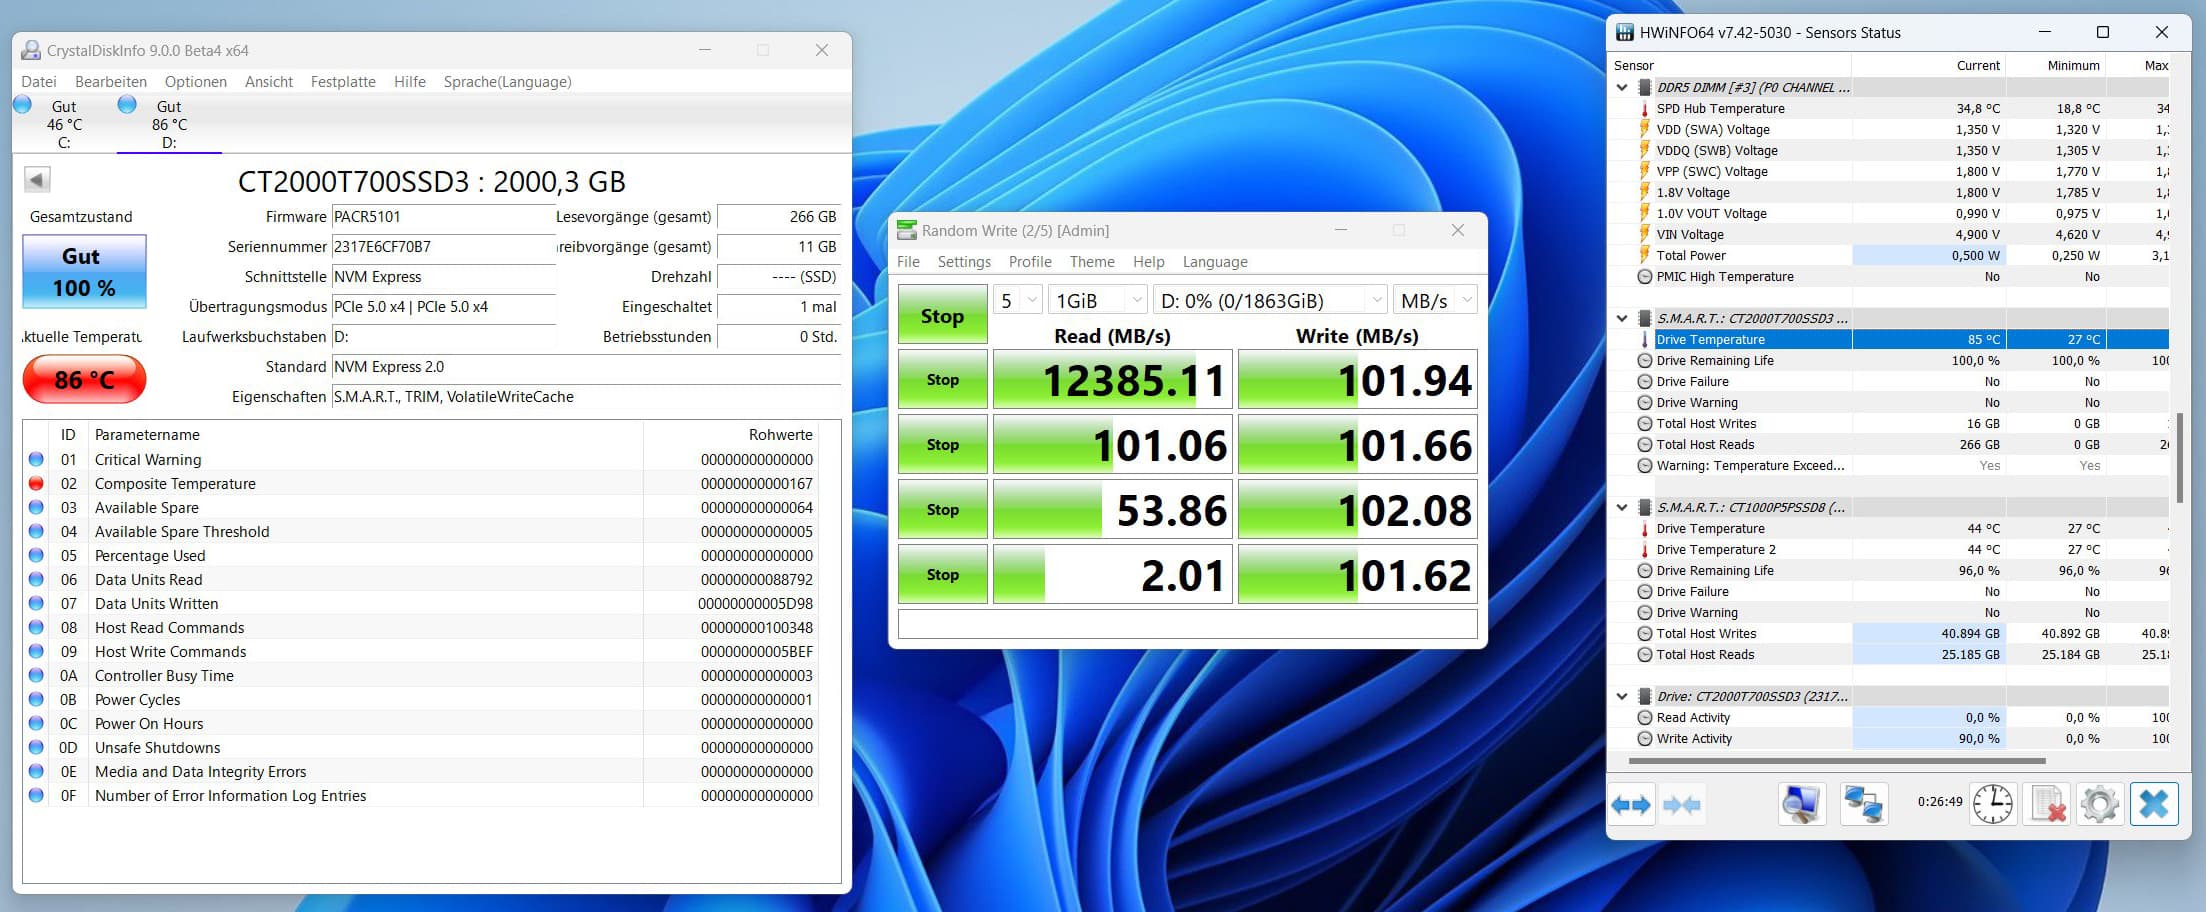Click the Gut 100 % health status button
The width and height of the screenshot is (2206, 912).
84,271
